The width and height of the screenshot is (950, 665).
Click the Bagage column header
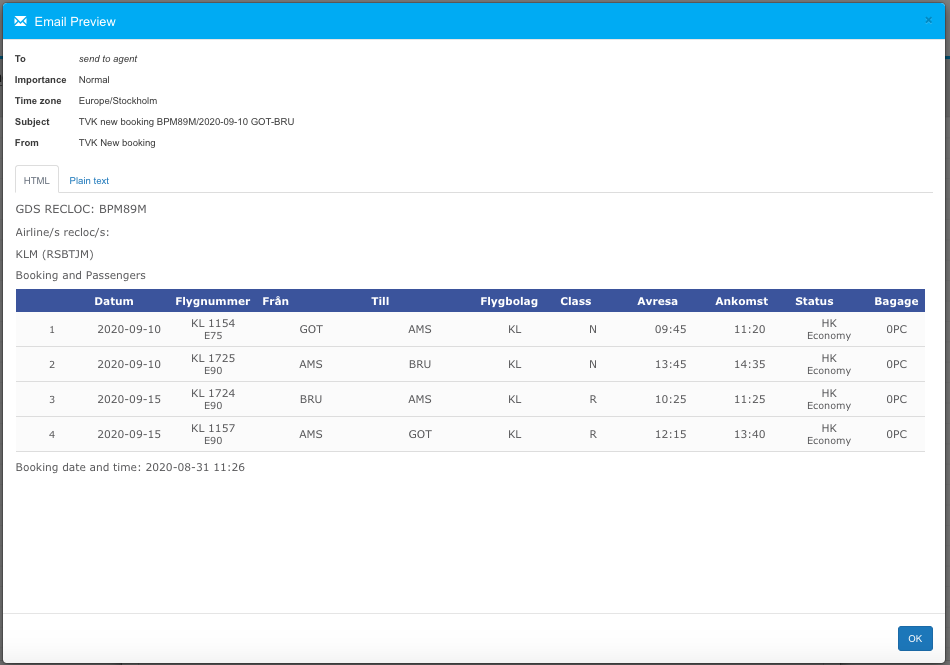(x=896, y=301)
